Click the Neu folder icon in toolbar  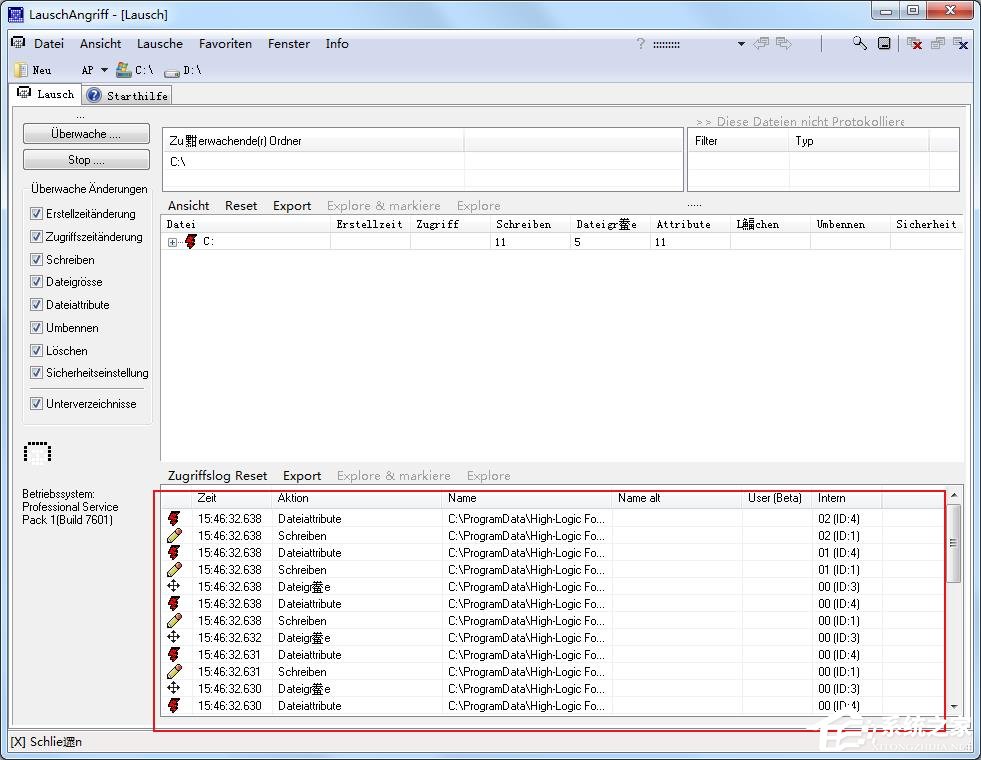(21, 70)
